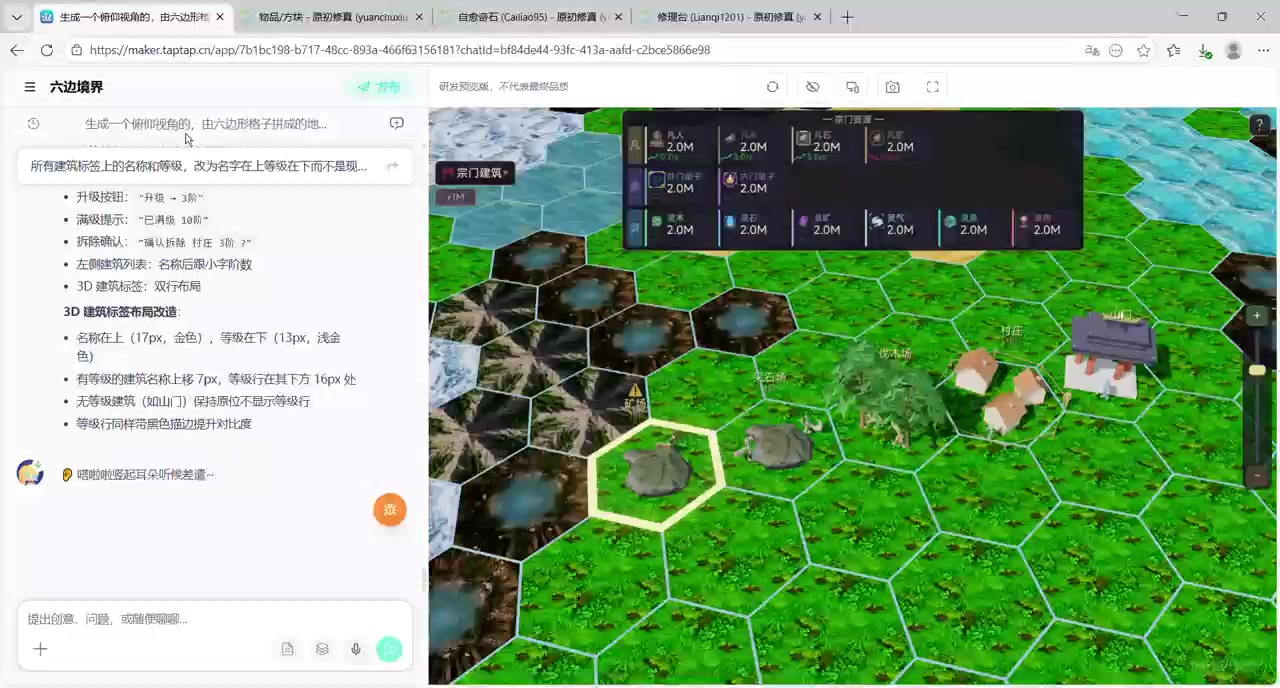
Task: Click the 发布 publish button
Action: pos(379,87)
